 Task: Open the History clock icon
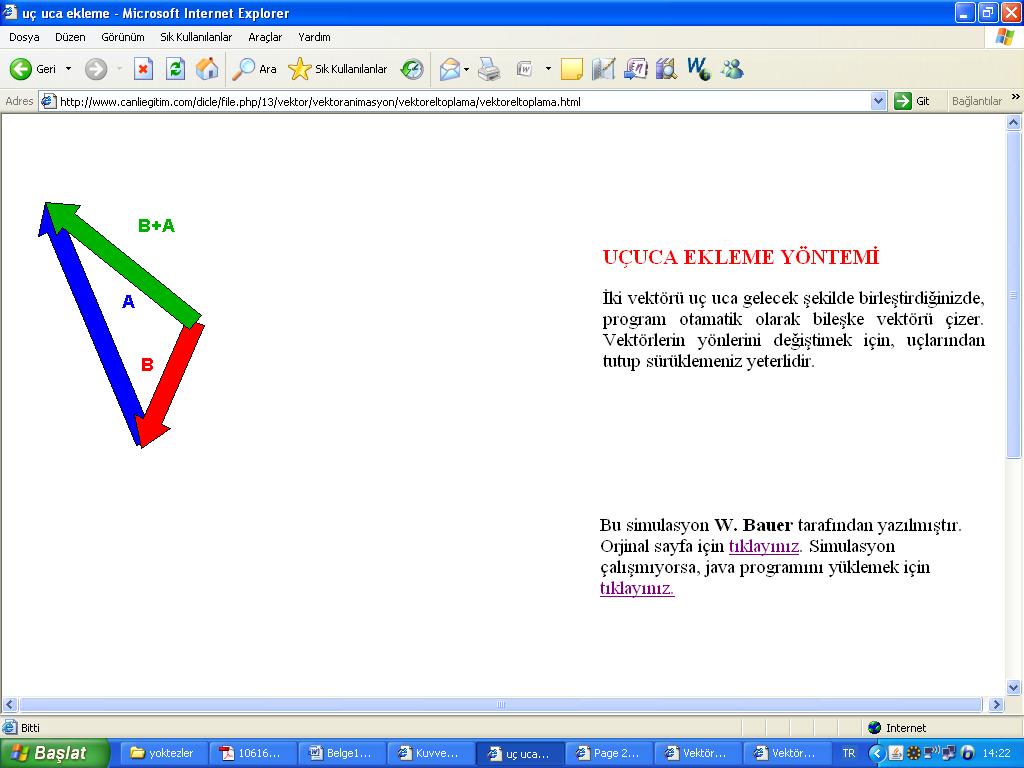pos(412,69)
